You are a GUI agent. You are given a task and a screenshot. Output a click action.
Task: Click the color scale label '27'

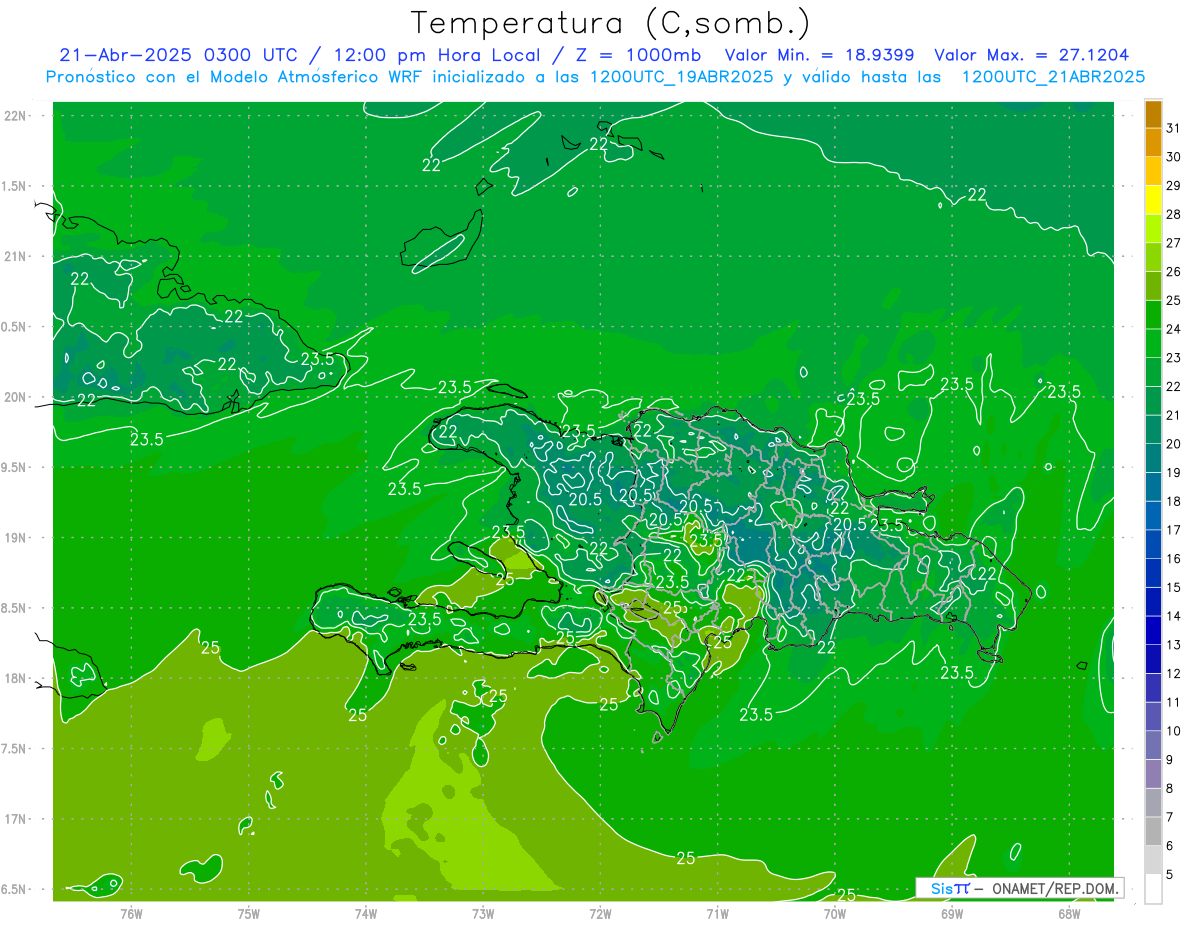click(1174, 243)
